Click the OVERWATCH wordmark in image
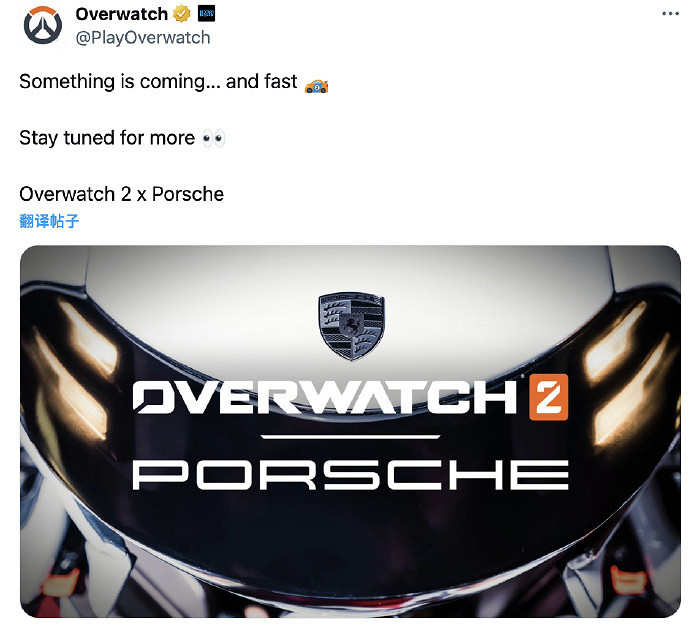The image size is (690, 629). (325, 397)
